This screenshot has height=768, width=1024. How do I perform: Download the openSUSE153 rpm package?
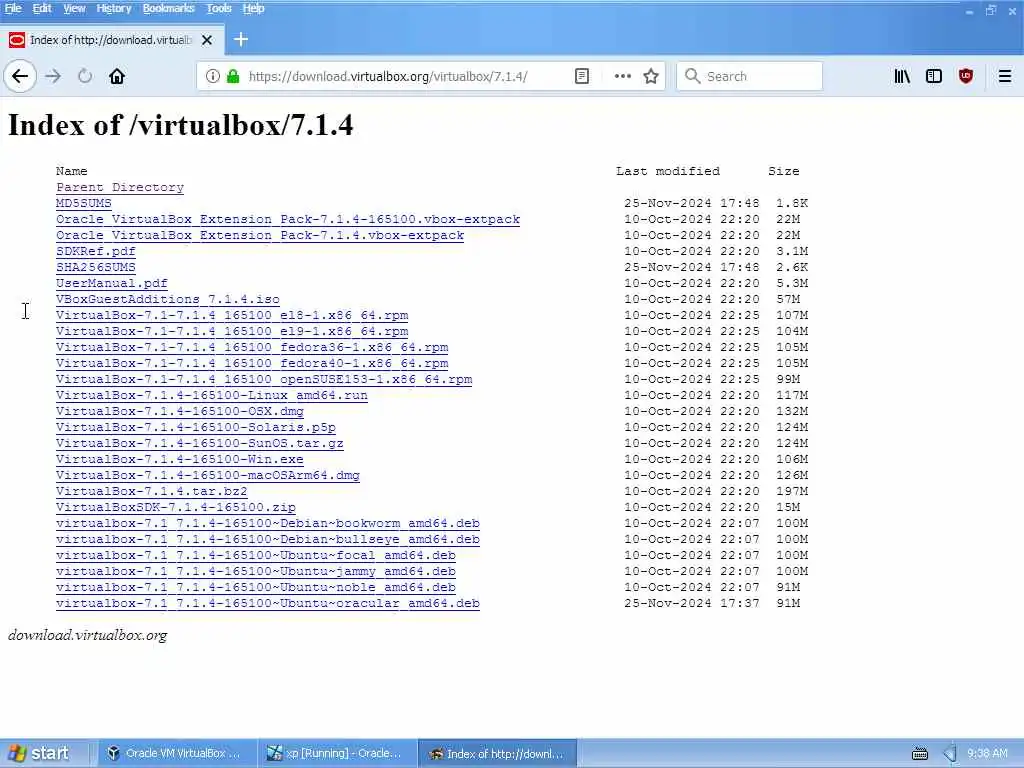264,379
